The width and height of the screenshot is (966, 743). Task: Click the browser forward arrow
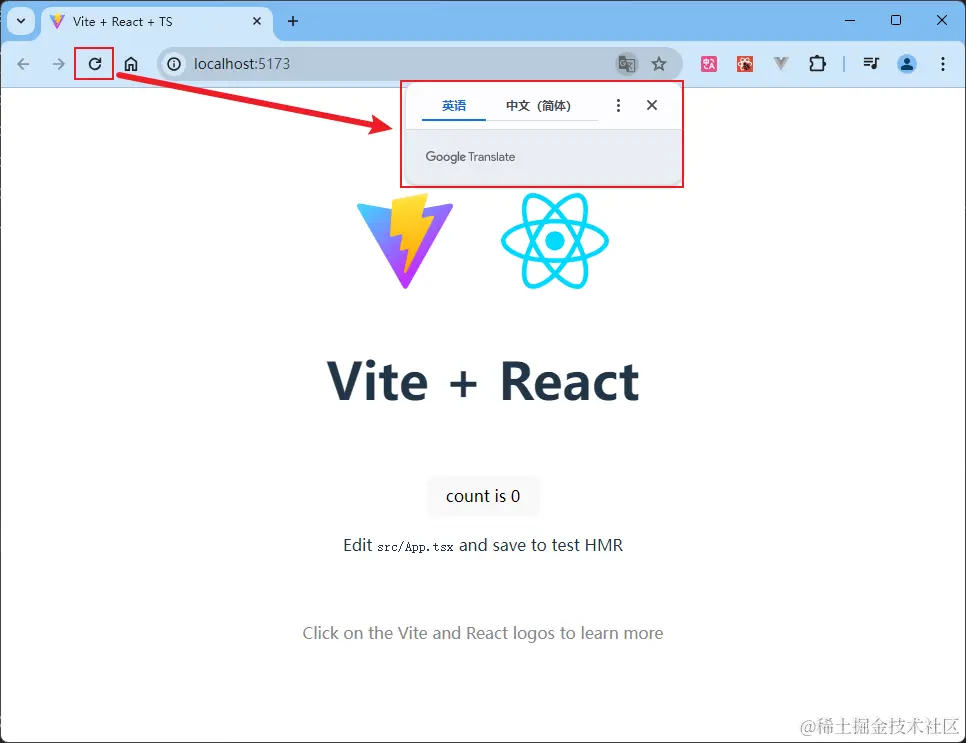[59, 64]
